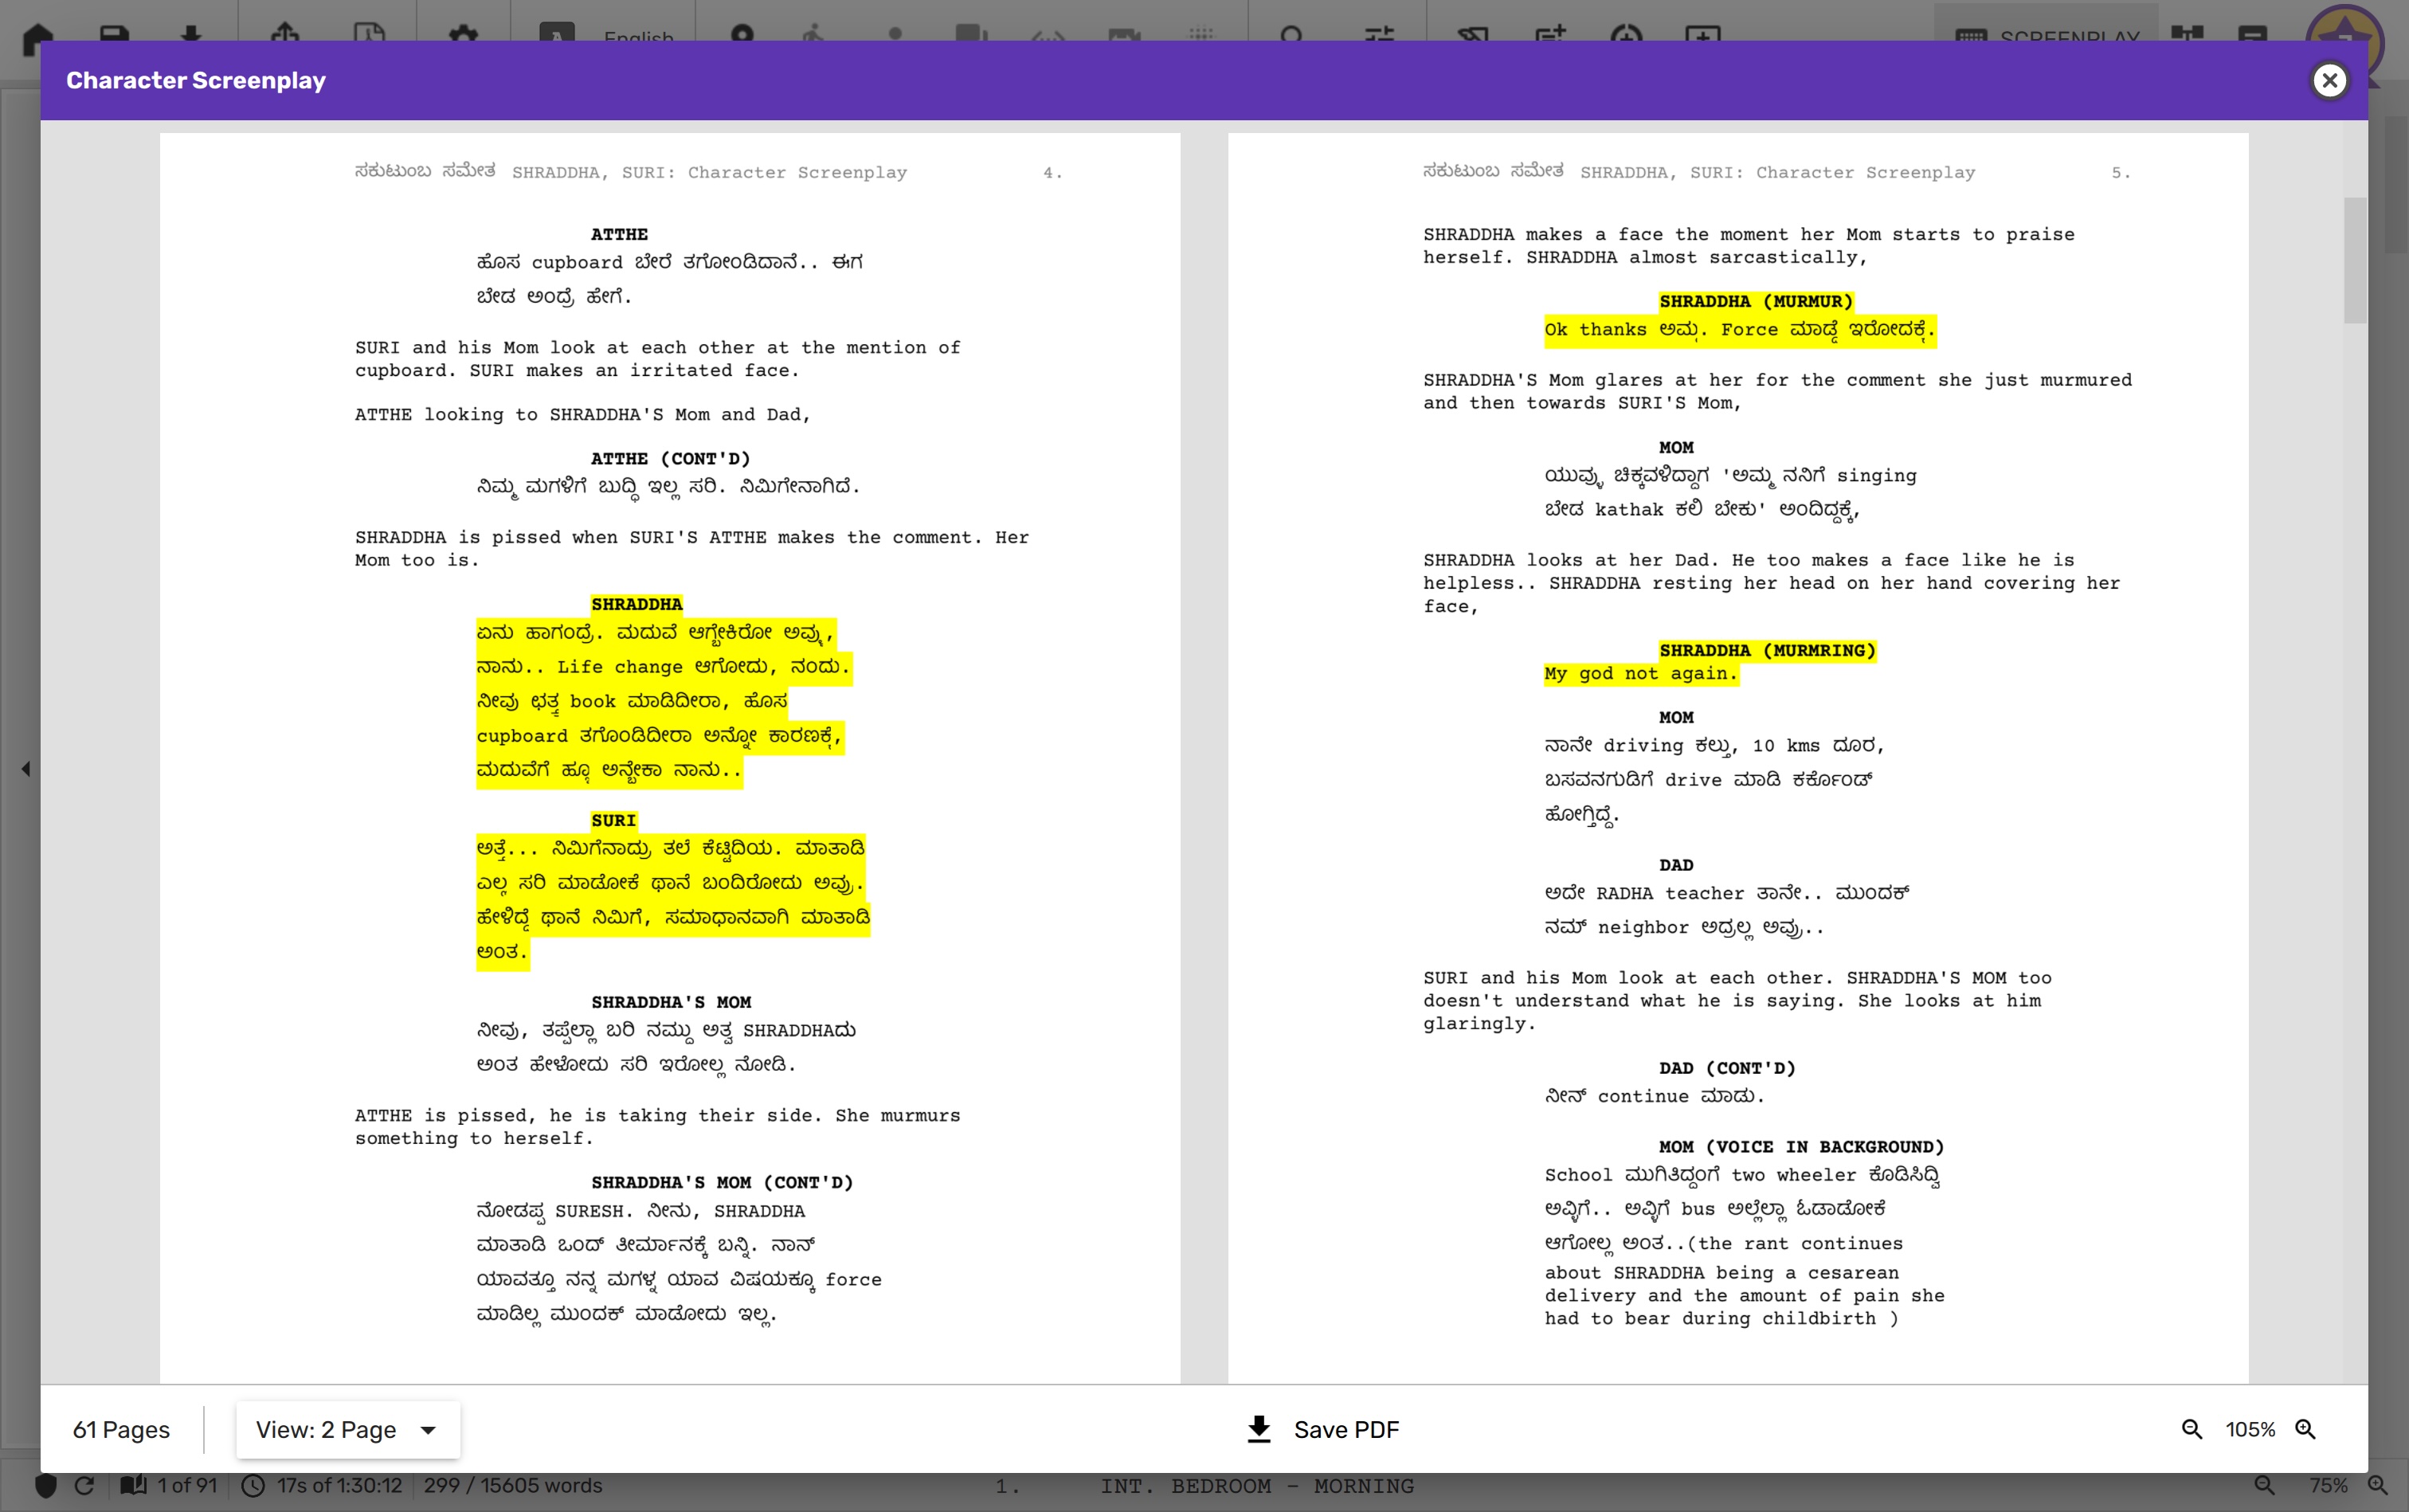Click the book icon beside 1 of 91
Screen dimensions: 2409x1512
(x=133, y=1485)
